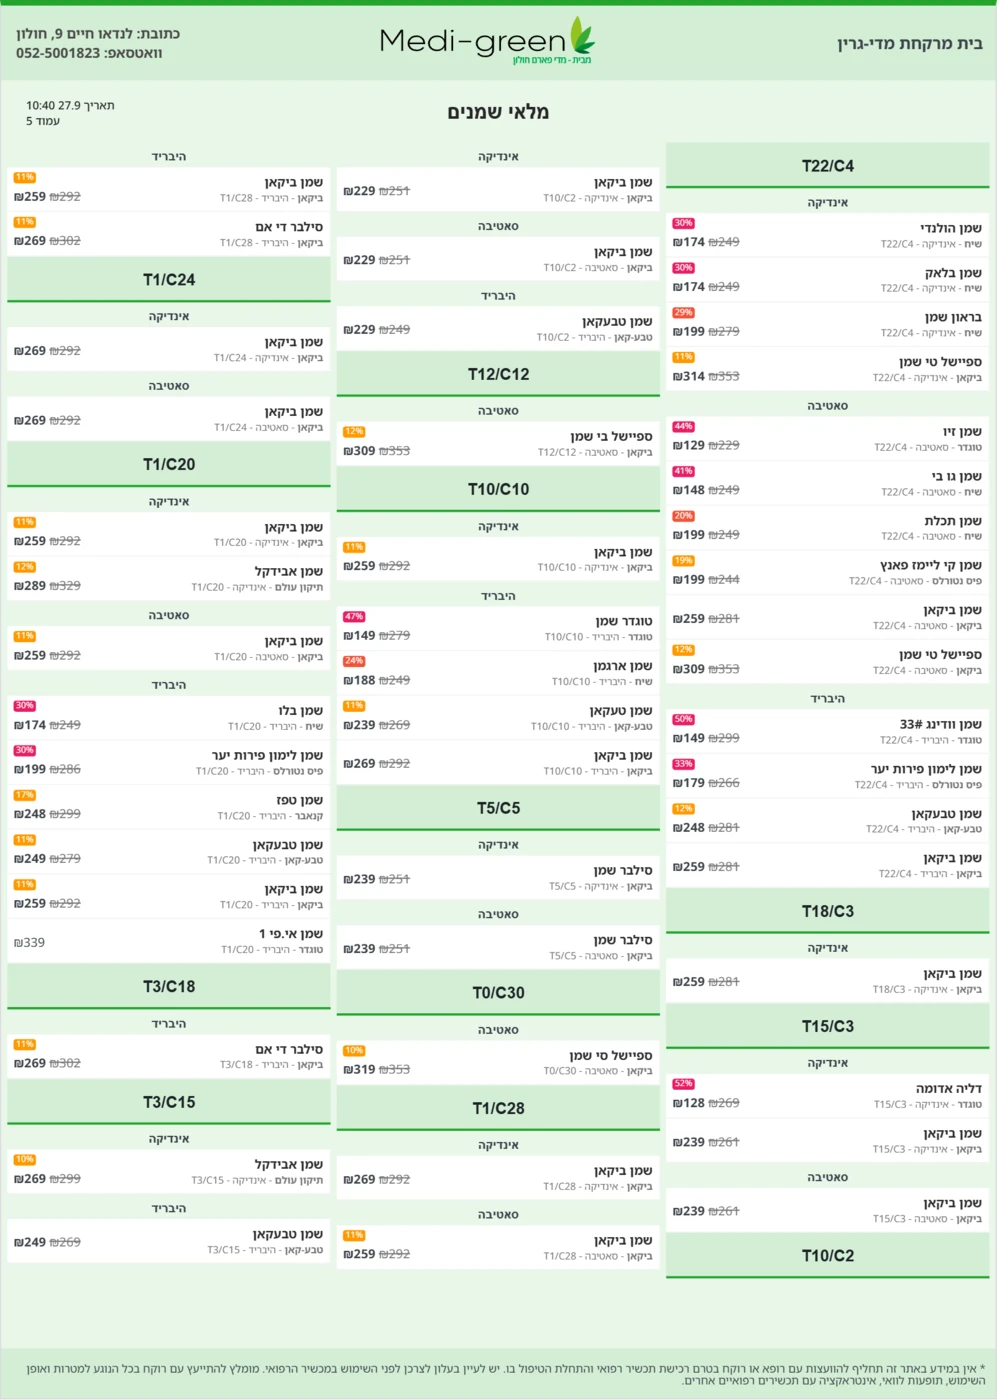Click the 17% discount badge on שמן טפו
Image resolution: width=997 pixels, height=1400 pixels.
pyautogui.click(x=25, y=796)
